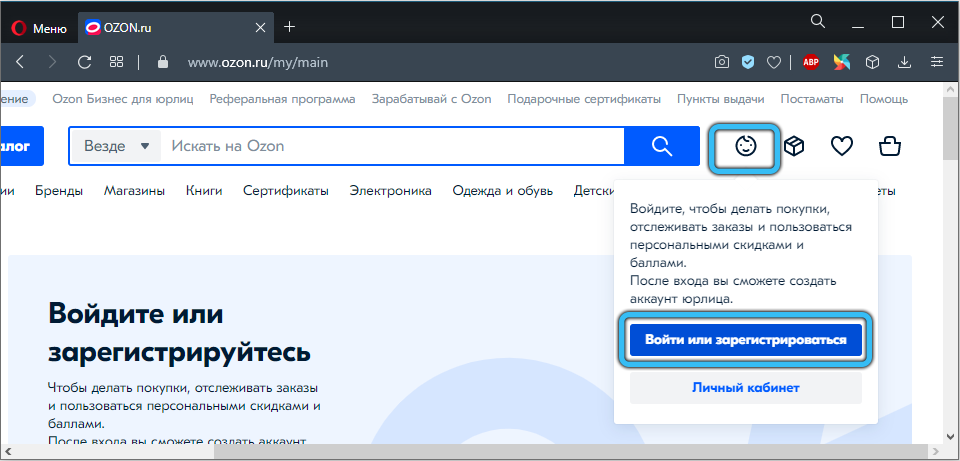Click Войти или зарегистрироваться button
This screenshot has height=461, width=960.
coord(746,340)
